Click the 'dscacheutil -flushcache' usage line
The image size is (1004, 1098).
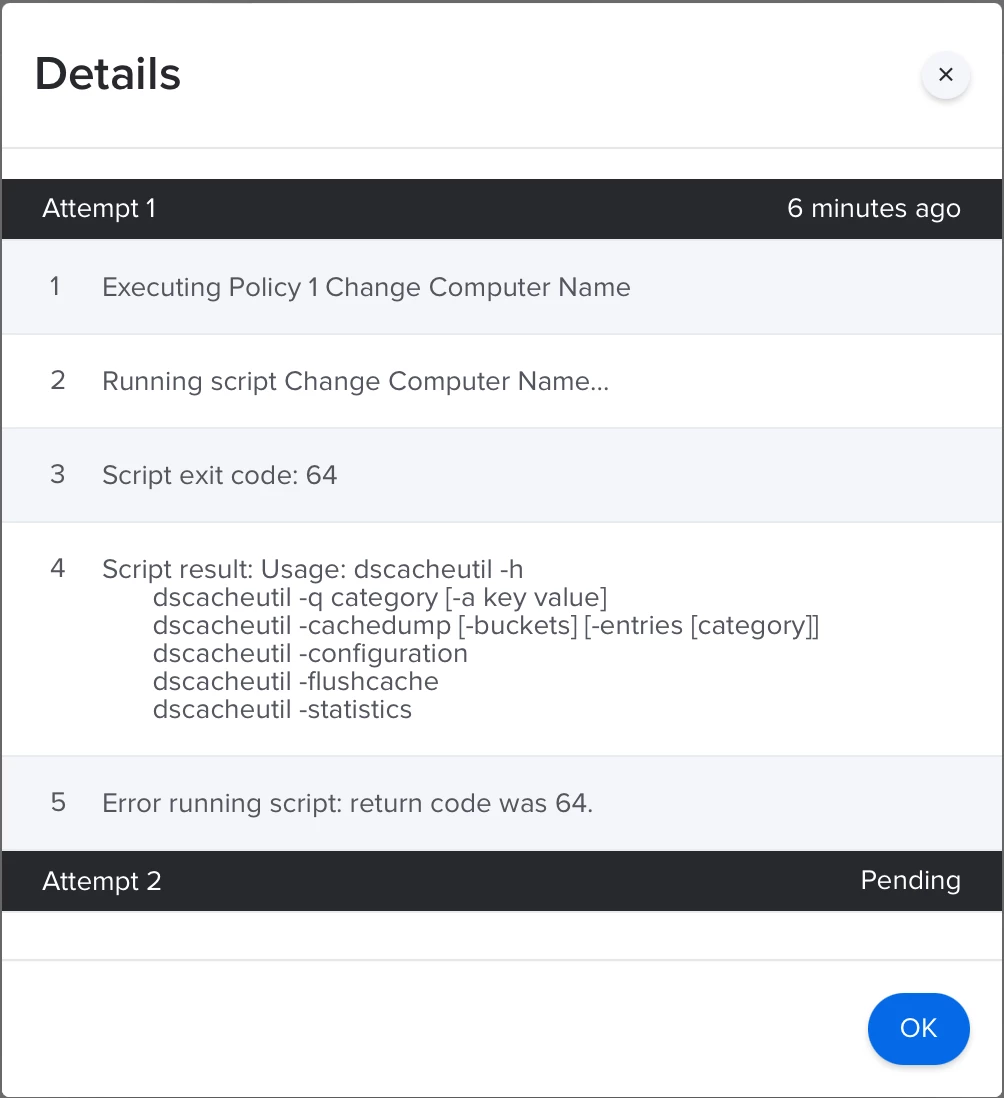pyautogui.click(x=295, y=681)
